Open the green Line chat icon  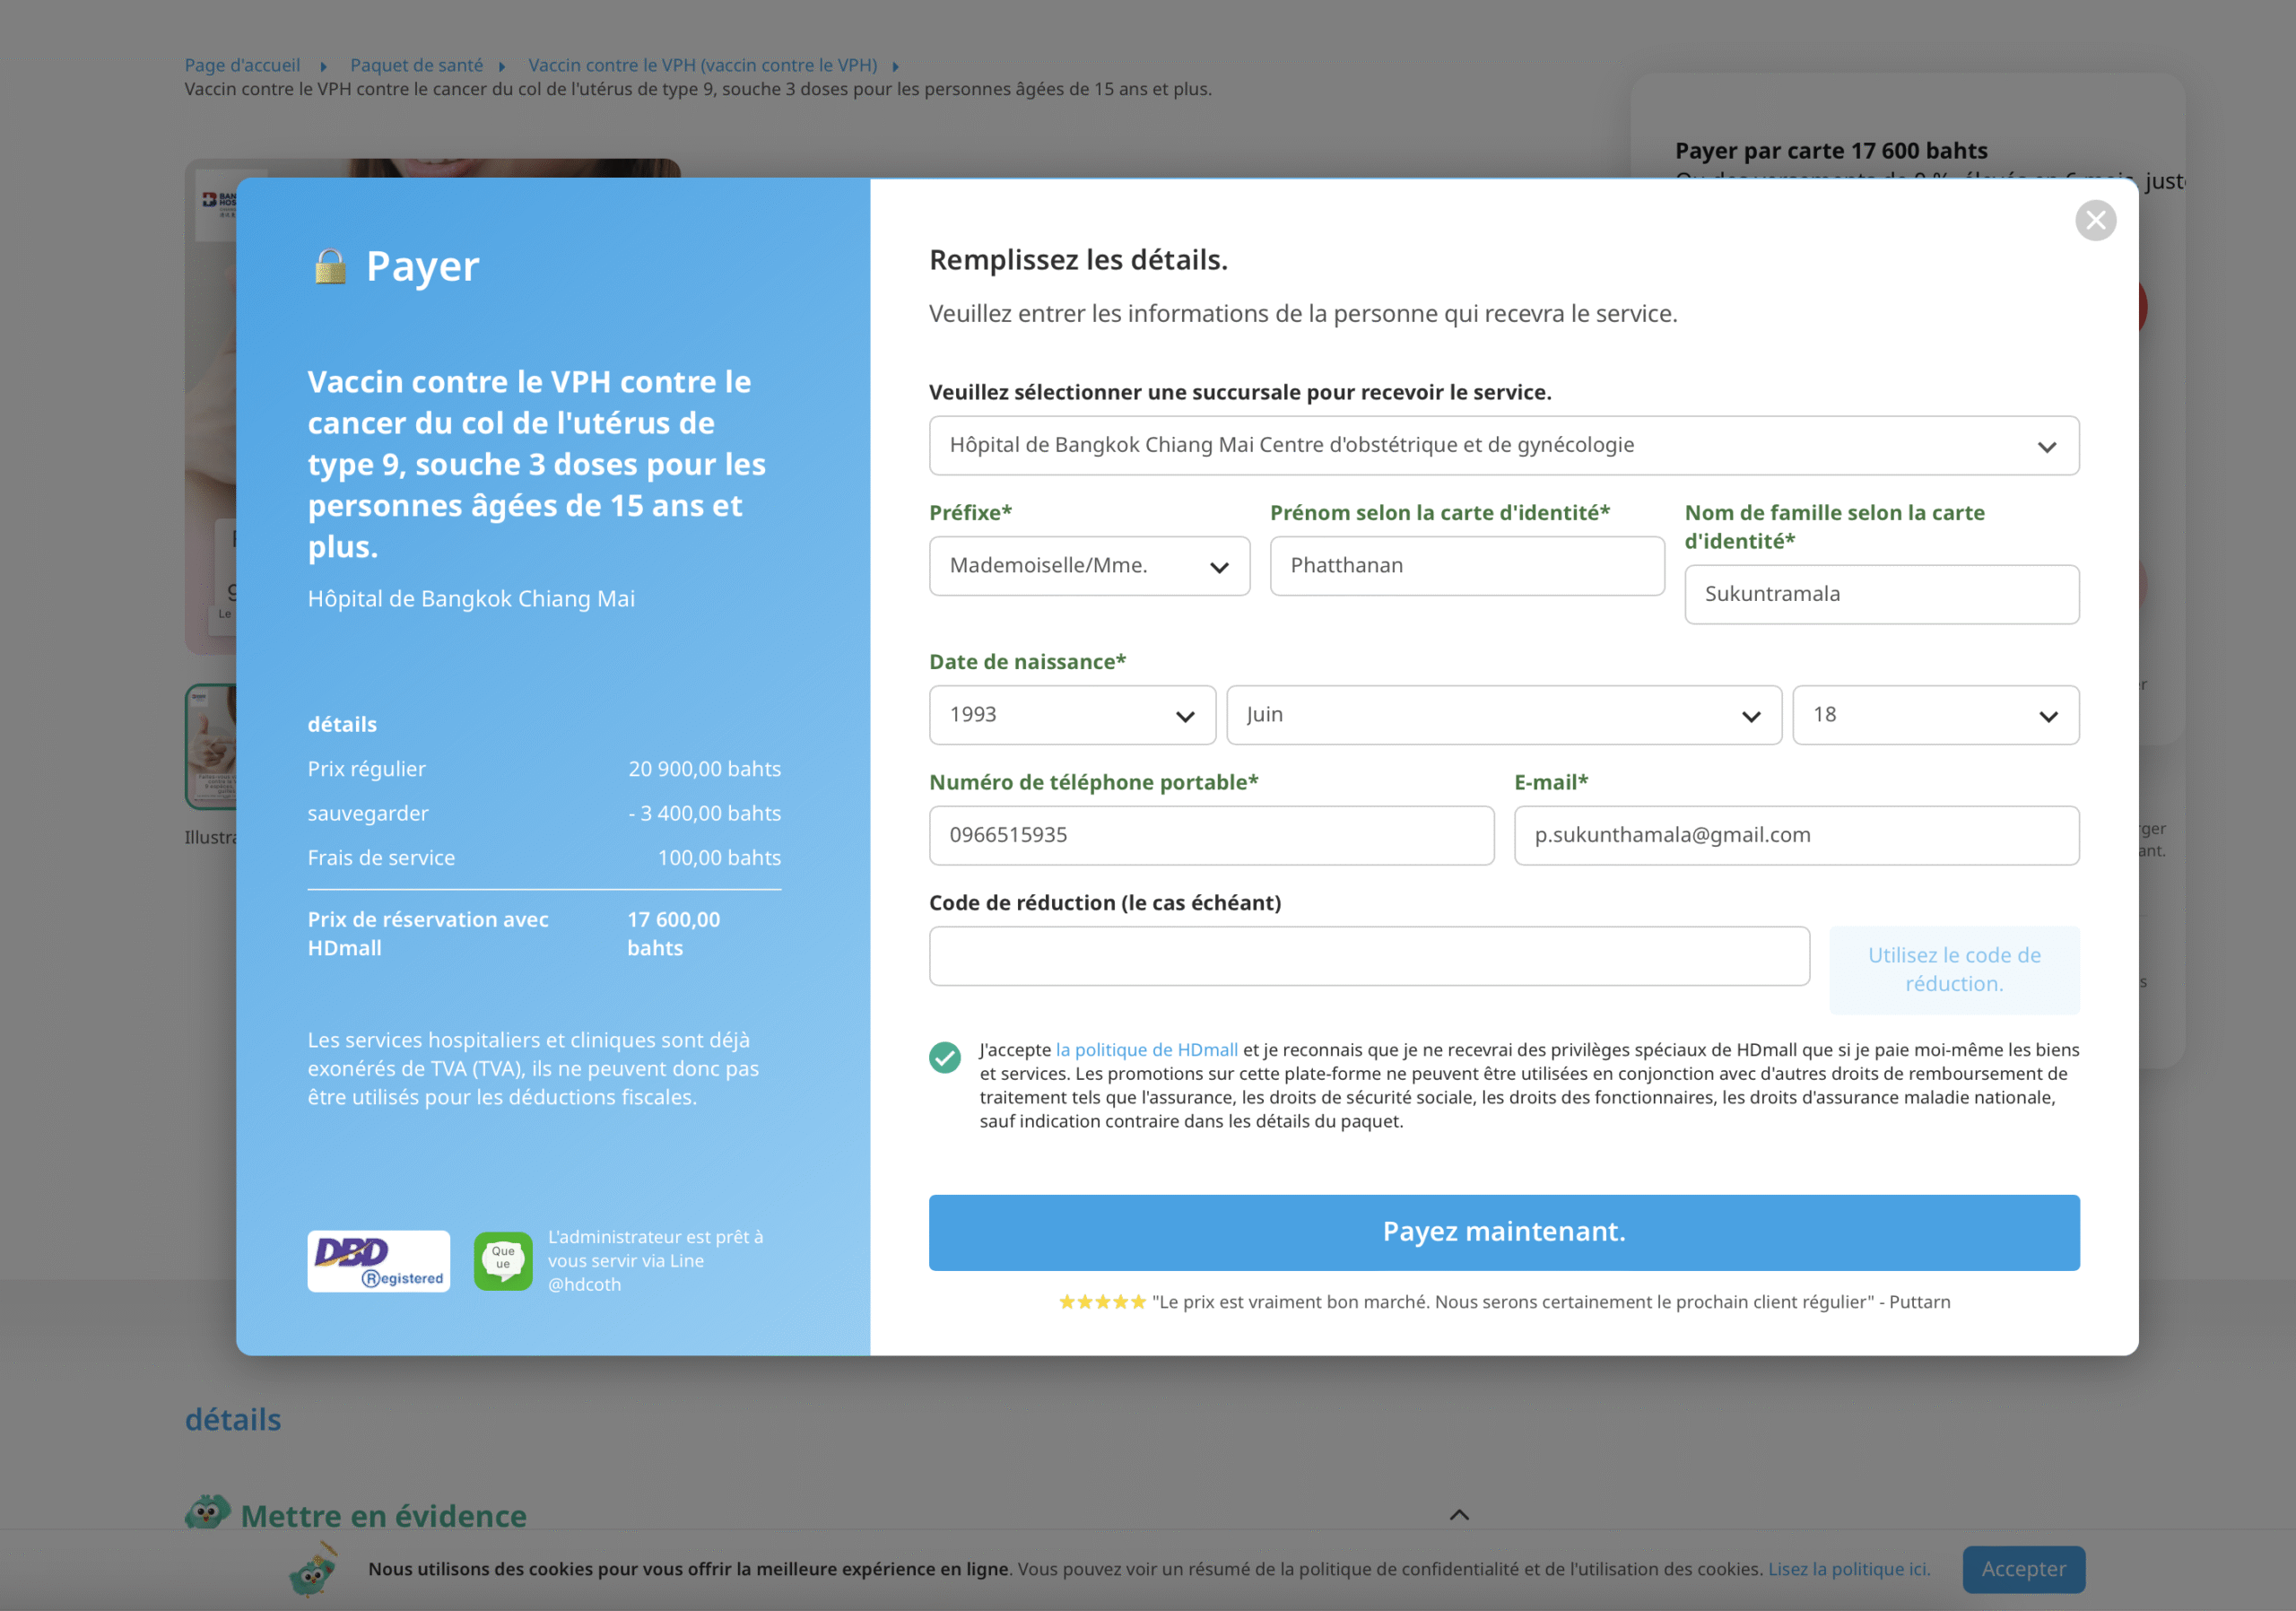503,1261
